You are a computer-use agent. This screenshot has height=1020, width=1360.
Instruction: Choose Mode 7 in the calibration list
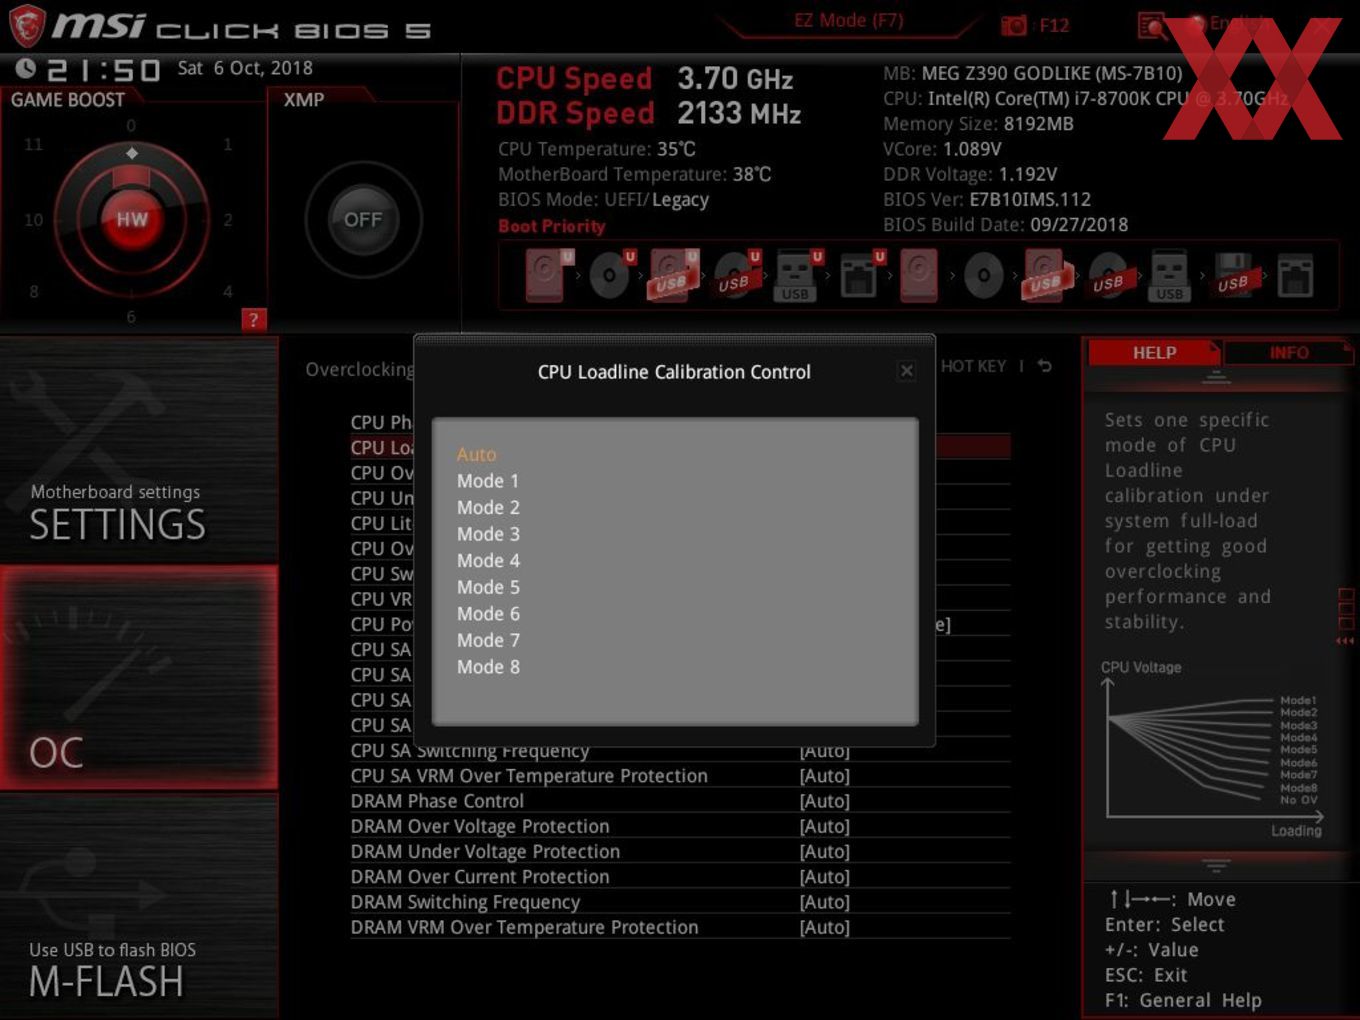(x=488, y=640)
